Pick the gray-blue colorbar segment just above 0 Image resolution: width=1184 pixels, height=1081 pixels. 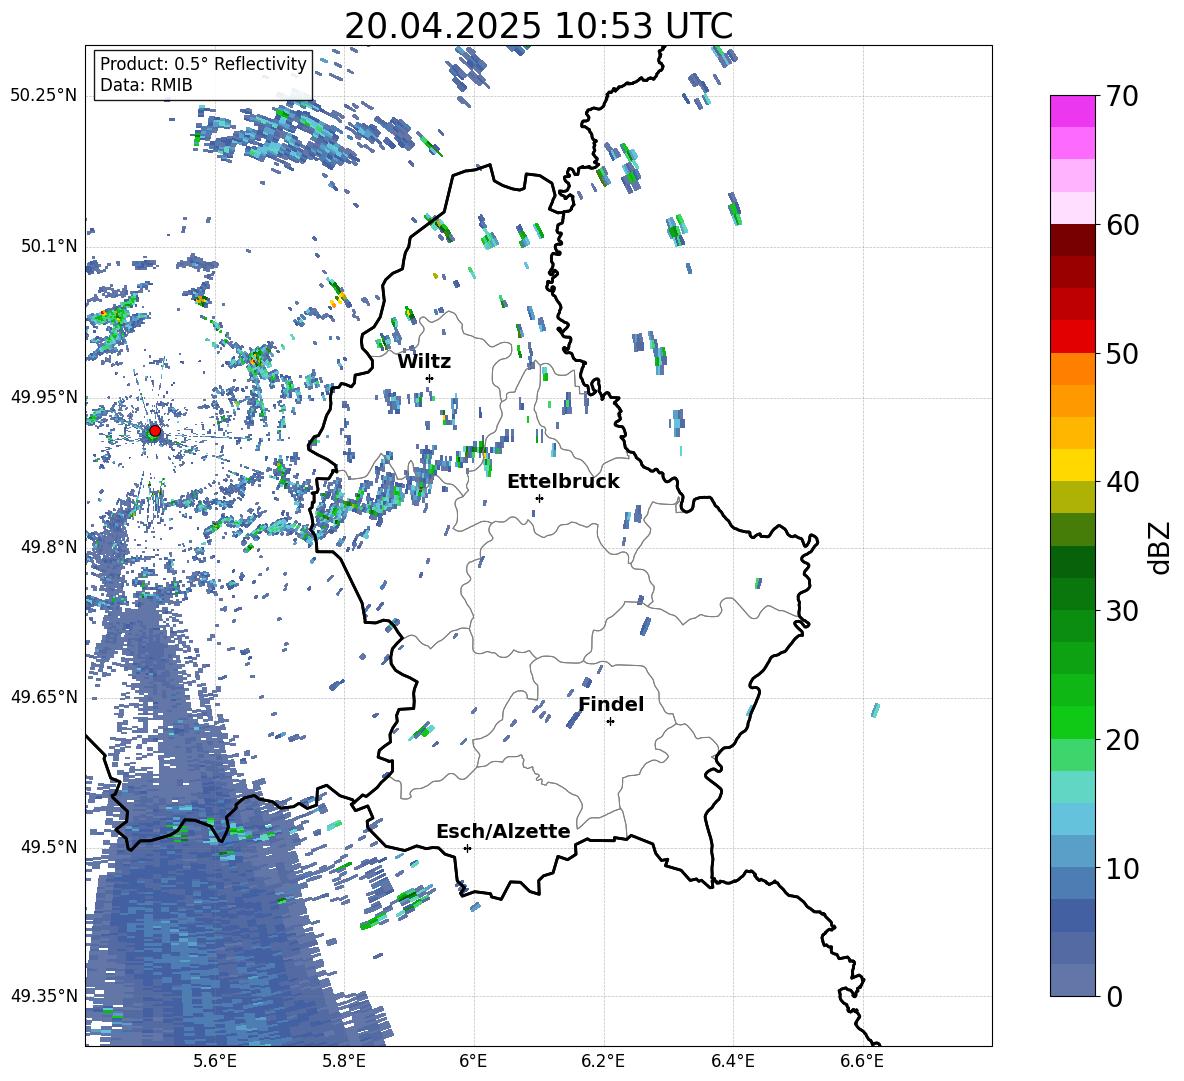tap(1072, 980)
